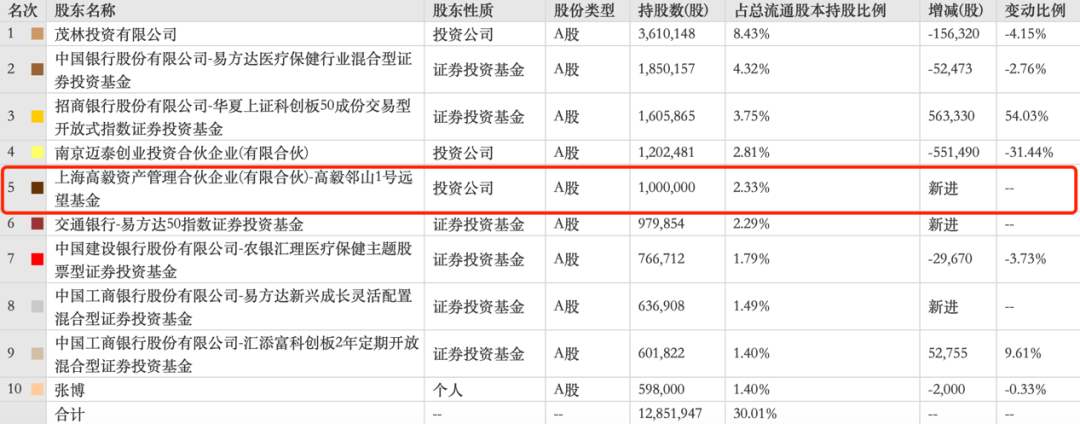
Task: Click the change ratio -2.76%
Action: pos(1024,69)
